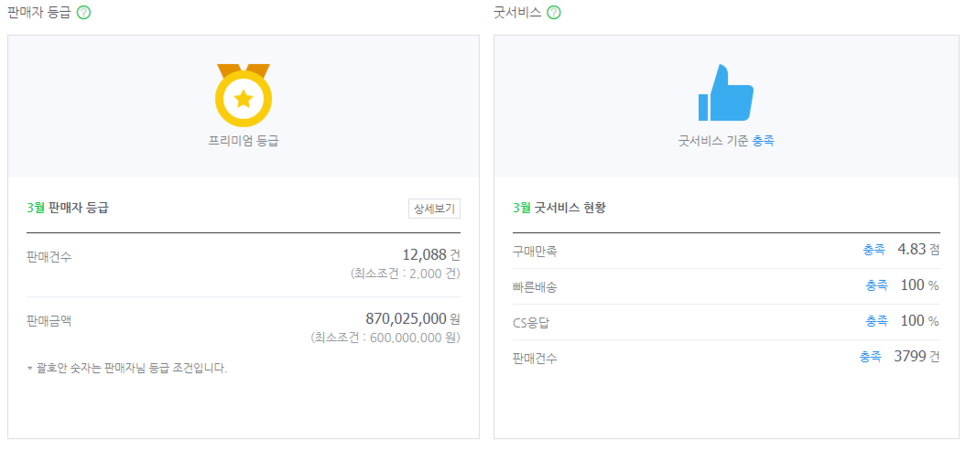Click the 3월 판매자 등급 title
The image size is (966, 451).
(x=68, y=208)
